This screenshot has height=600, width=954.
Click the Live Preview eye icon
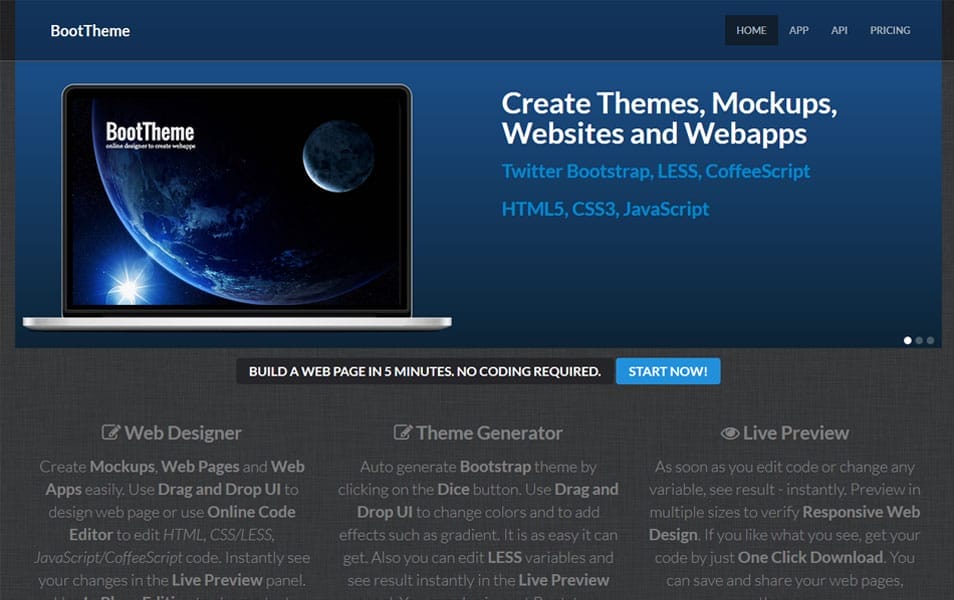coord(729,434)
